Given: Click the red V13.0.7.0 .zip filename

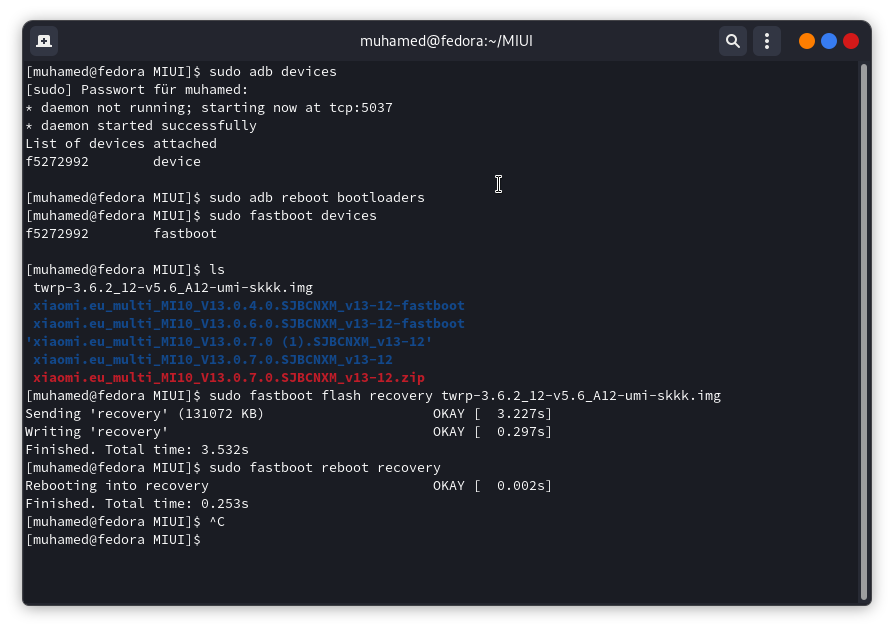Looking at the screenshot, I should [x=229, y=378].
